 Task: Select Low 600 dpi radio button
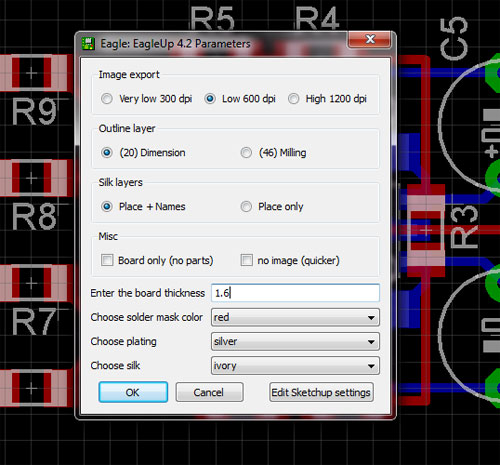coord(210,99)
